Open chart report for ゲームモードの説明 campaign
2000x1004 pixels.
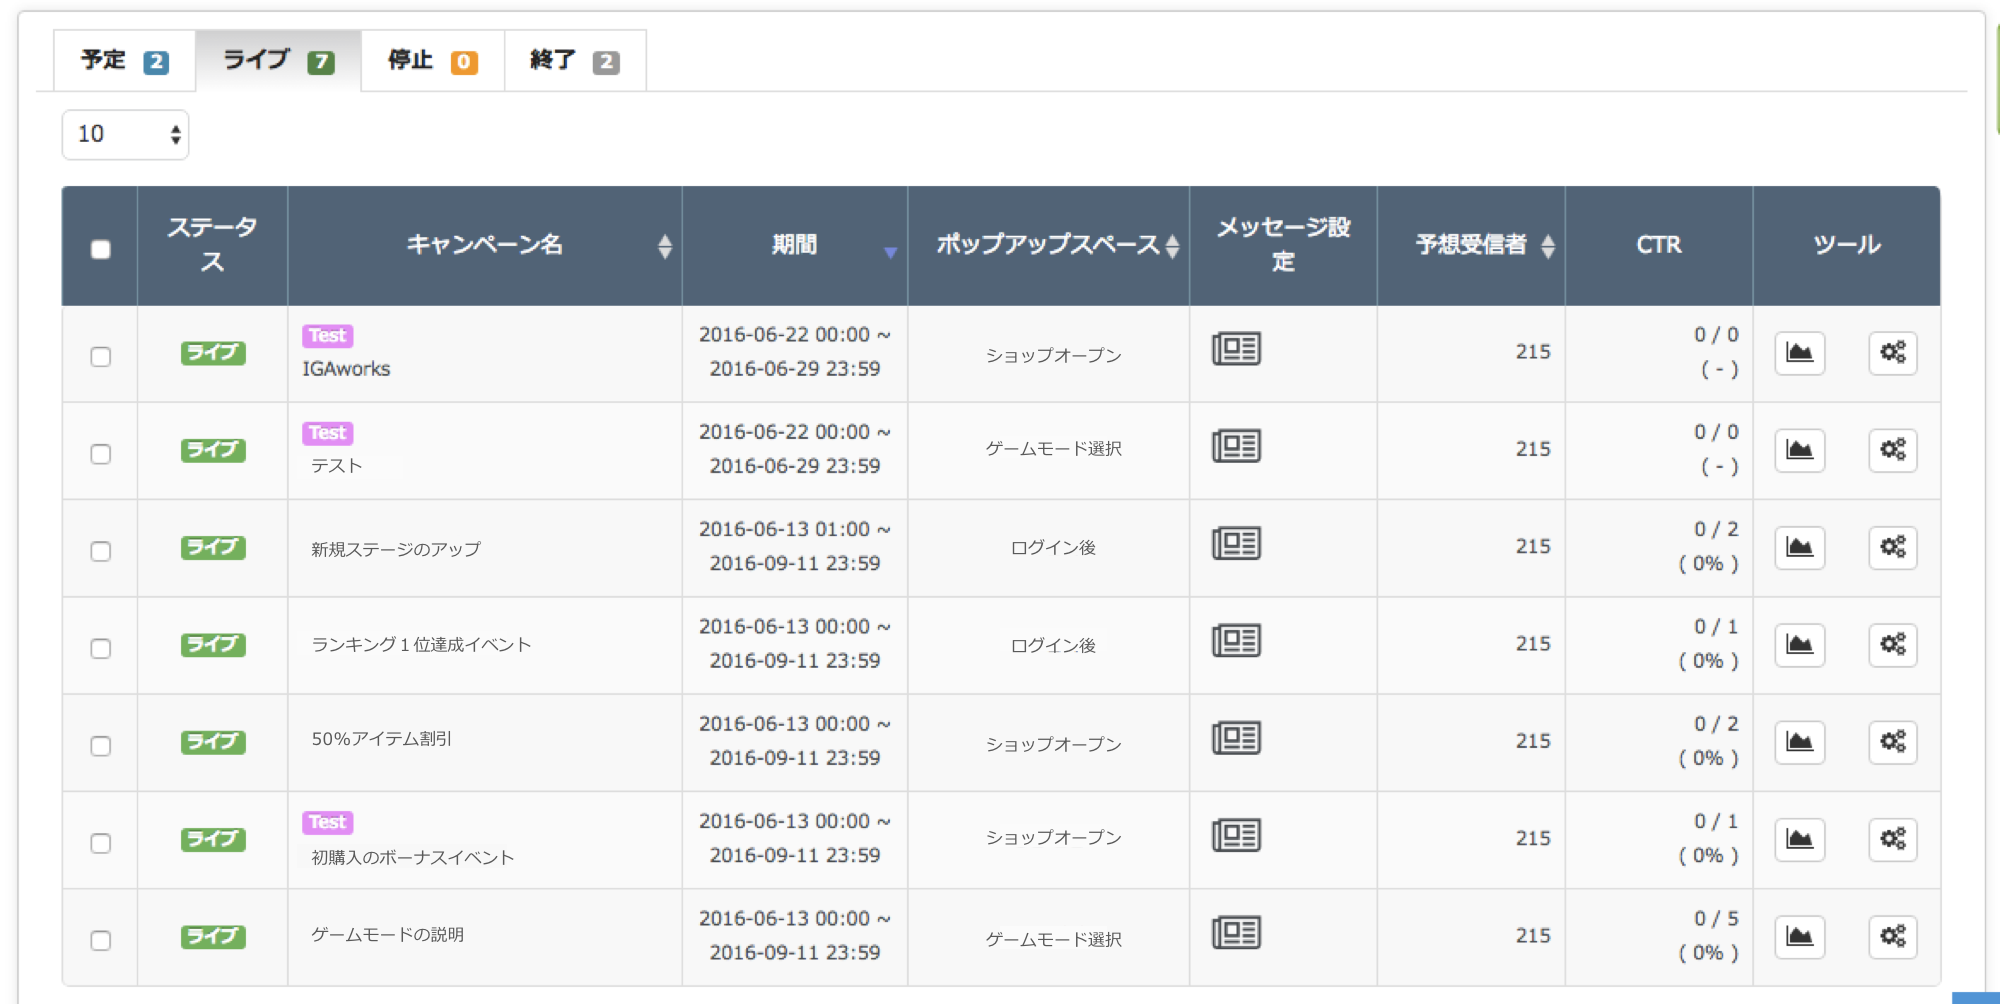(x=1799, y=937)
